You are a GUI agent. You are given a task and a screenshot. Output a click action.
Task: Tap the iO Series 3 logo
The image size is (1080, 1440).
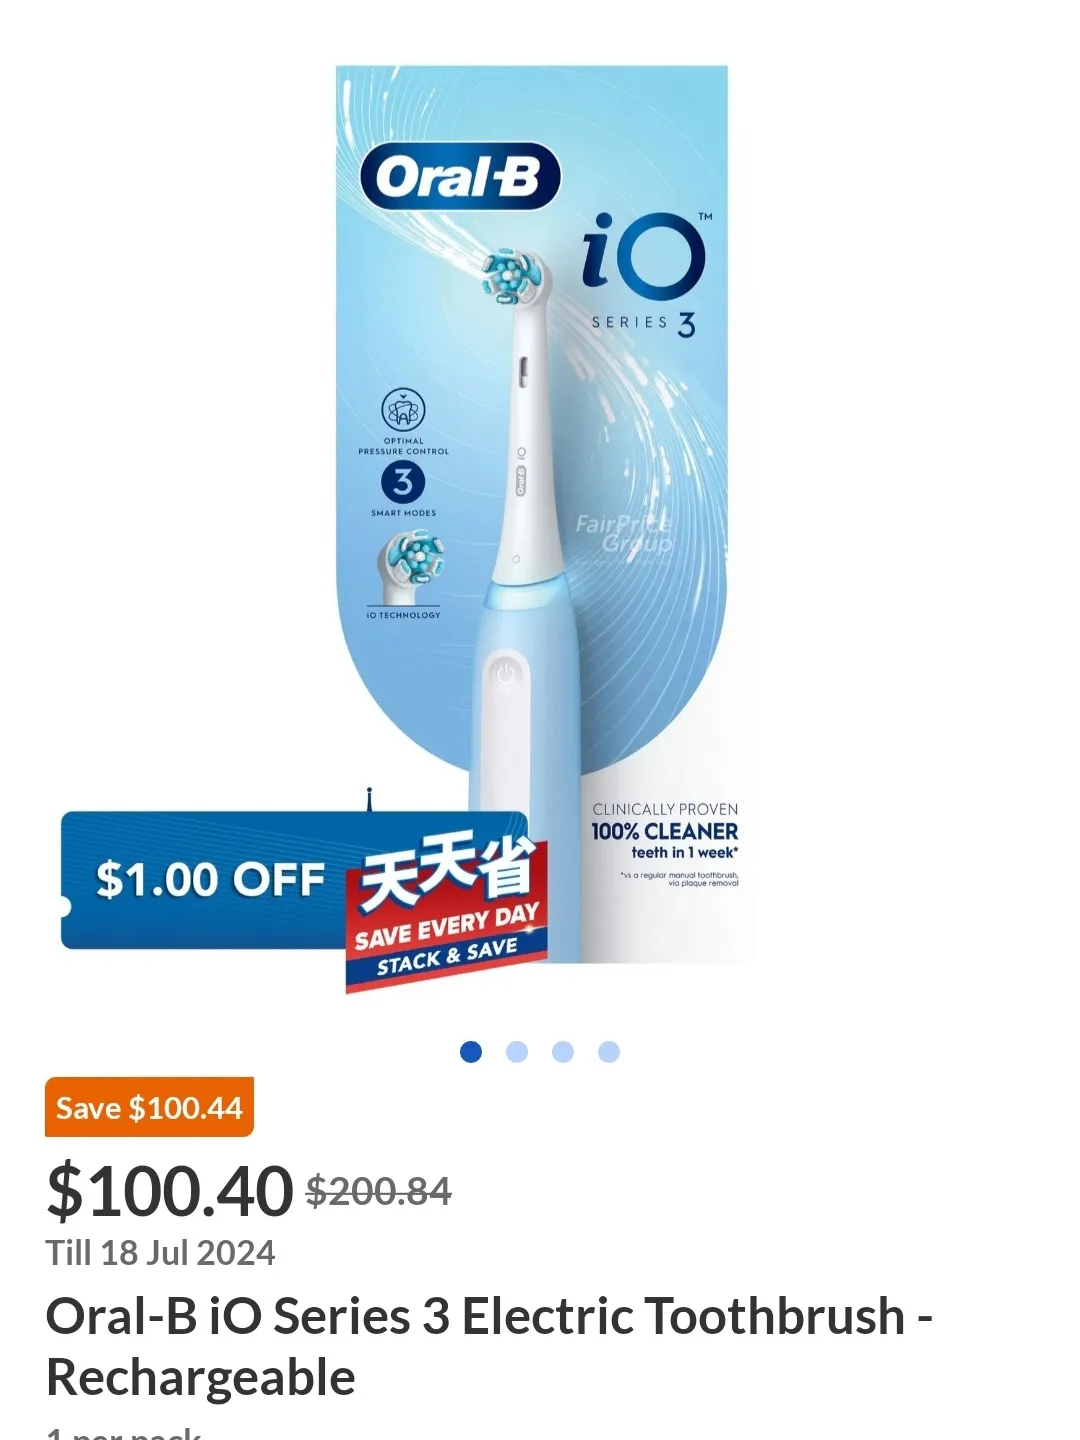coord(646,273)
